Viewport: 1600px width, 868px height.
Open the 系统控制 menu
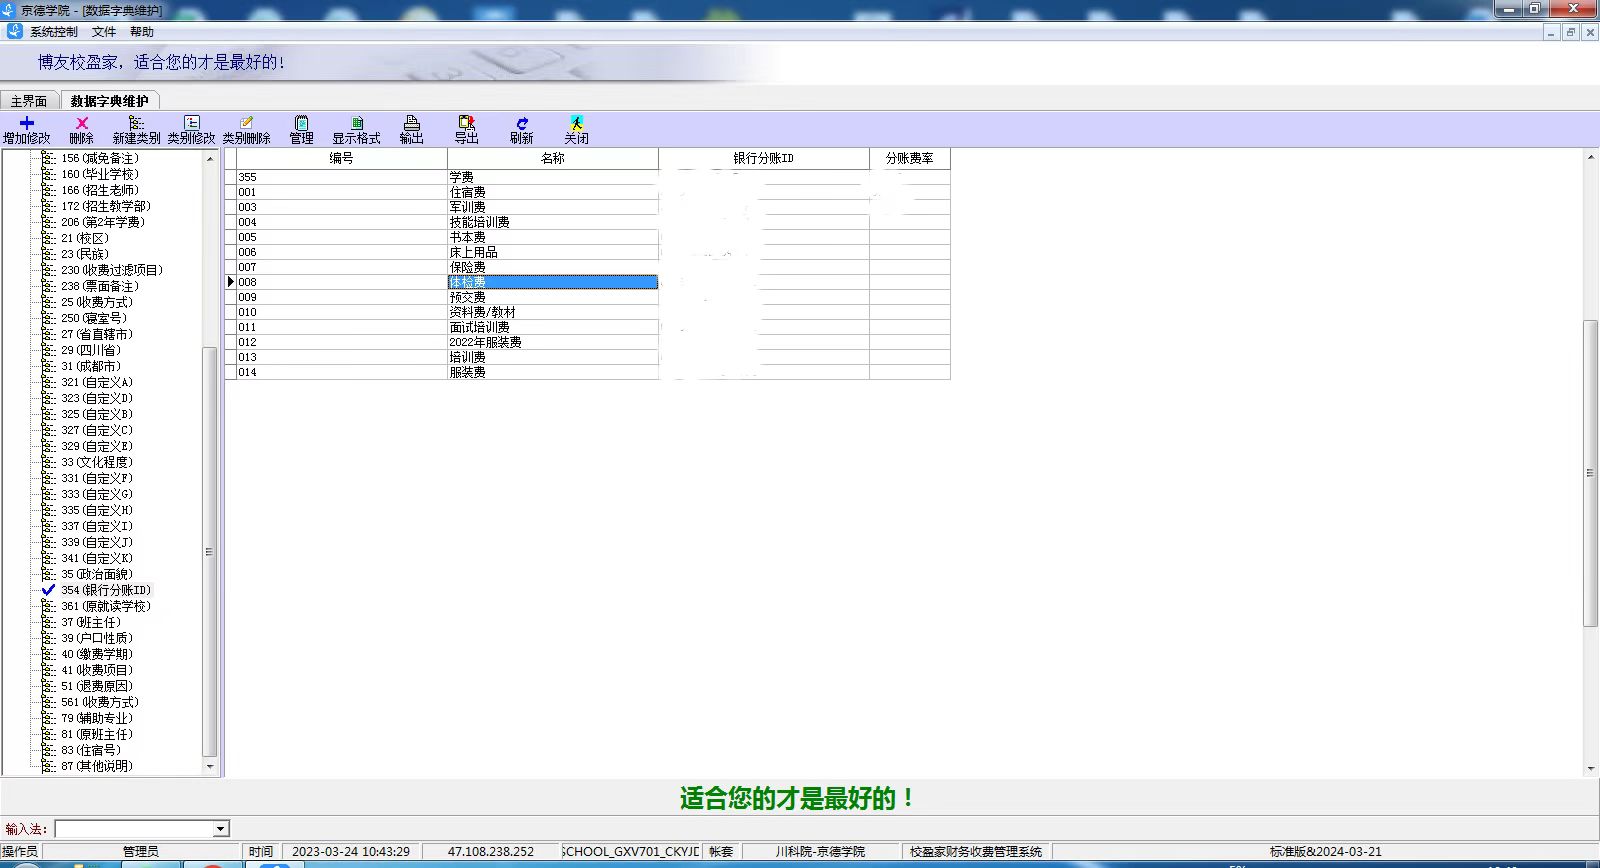click(x=53, y=32)
